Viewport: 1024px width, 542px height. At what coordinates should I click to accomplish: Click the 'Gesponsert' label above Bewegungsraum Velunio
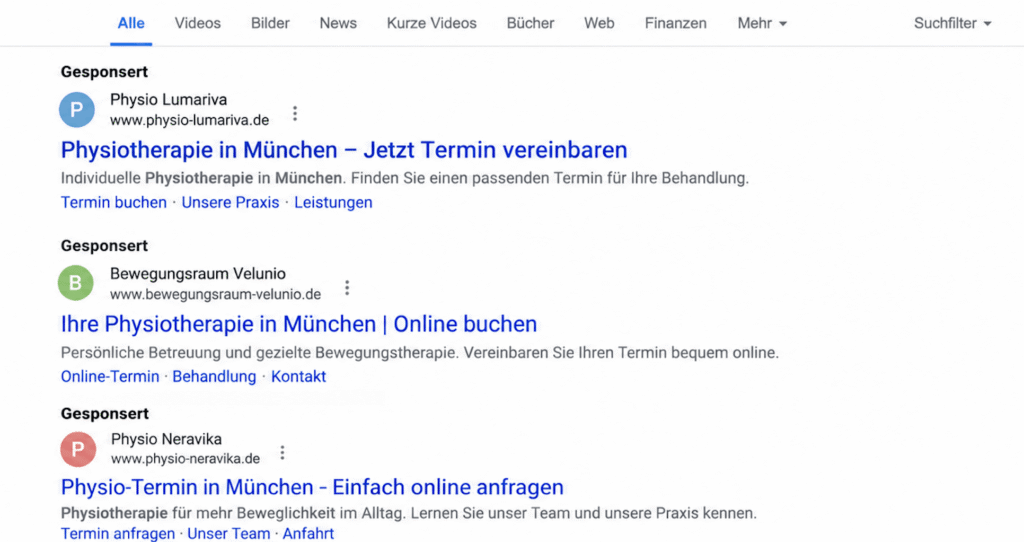104,246
